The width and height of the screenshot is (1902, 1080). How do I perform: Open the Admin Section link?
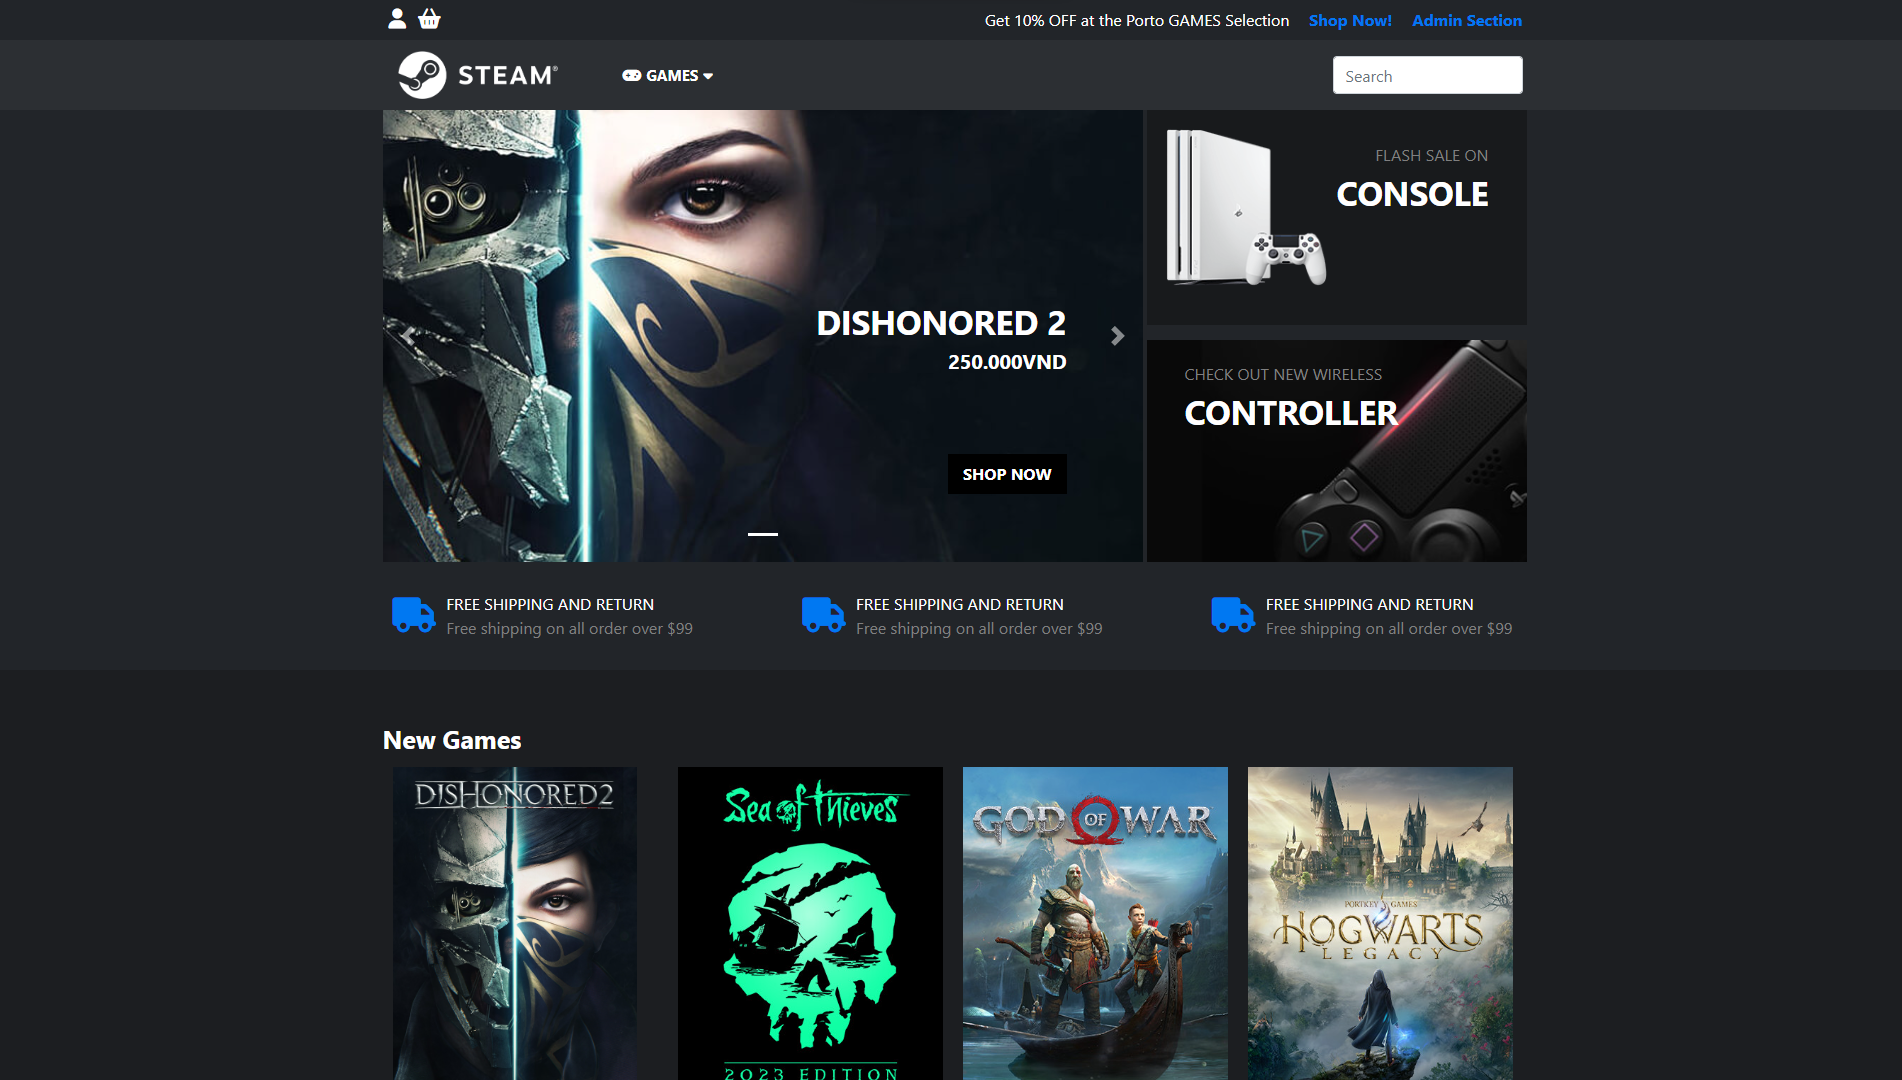(x=1466, y=21)
